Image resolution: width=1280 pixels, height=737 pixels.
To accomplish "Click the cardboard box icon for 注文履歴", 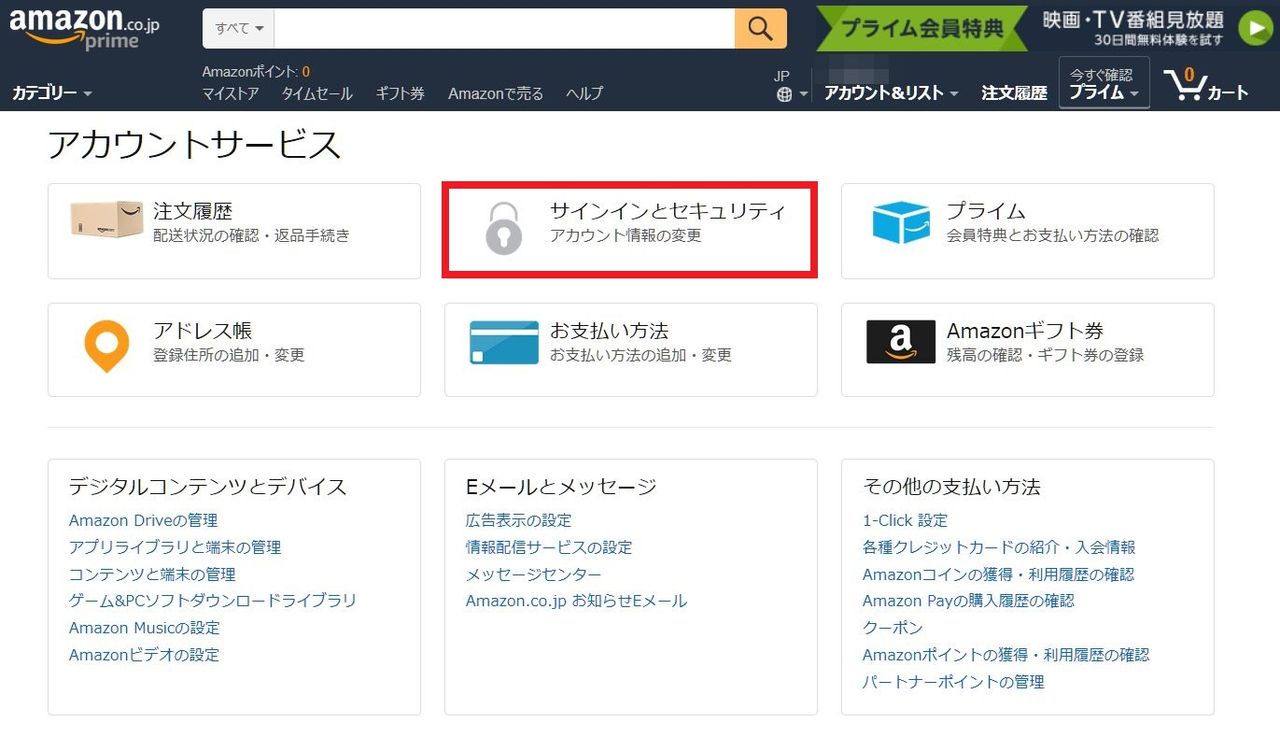I will pos(107,219).
